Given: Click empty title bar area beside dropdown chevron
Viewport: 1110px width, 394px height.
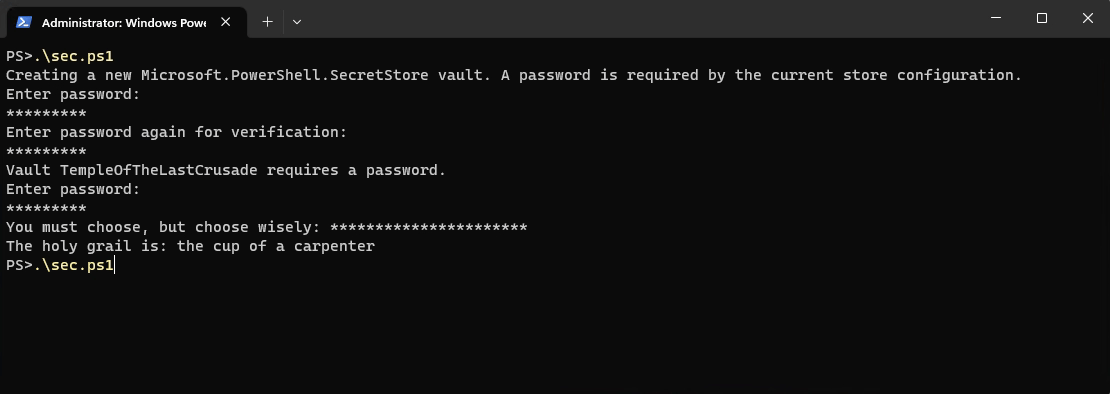Looking at the screenshot, I should click(x=637, y=19).
